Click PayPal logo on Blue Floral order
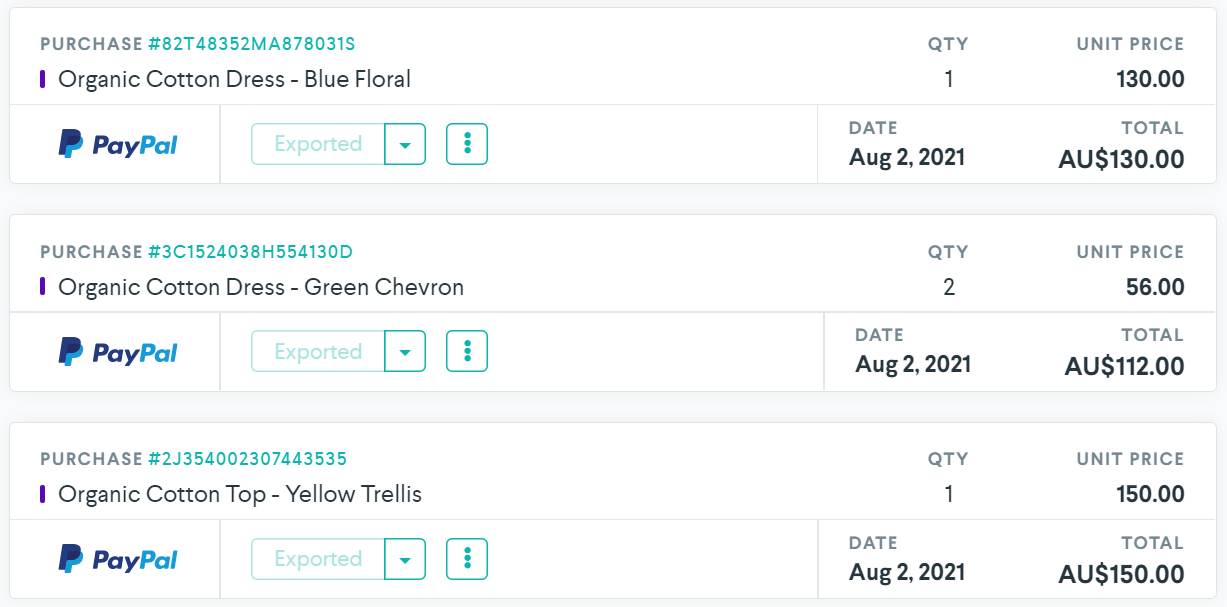Viewport: 1227px width, 607px height. pyautogui.click(x=118, y=144)
